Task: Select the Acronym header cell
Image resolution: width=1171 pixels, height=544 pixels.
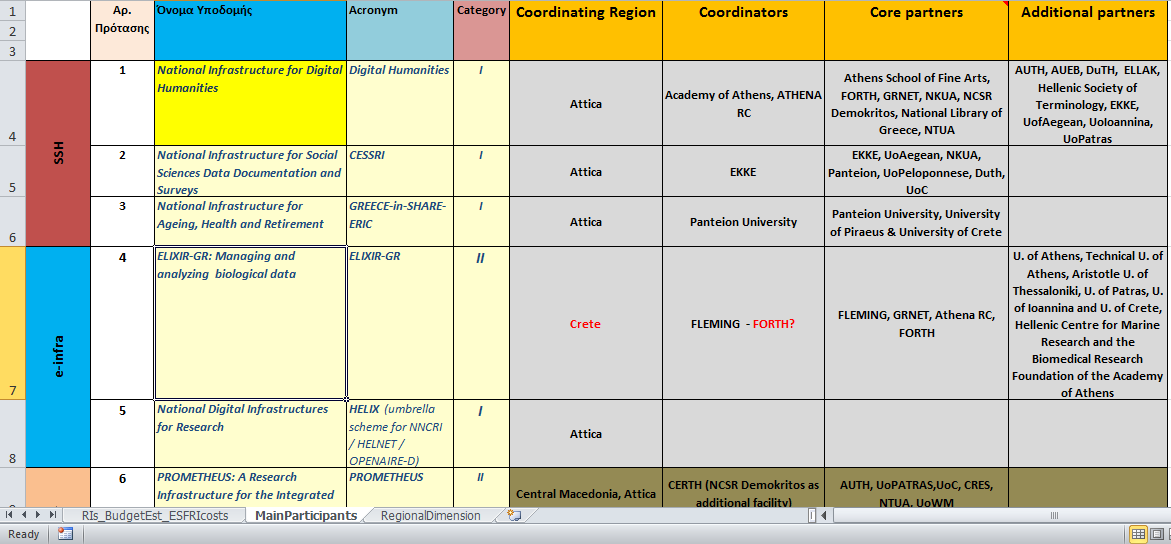Action: tap(400, 31)
